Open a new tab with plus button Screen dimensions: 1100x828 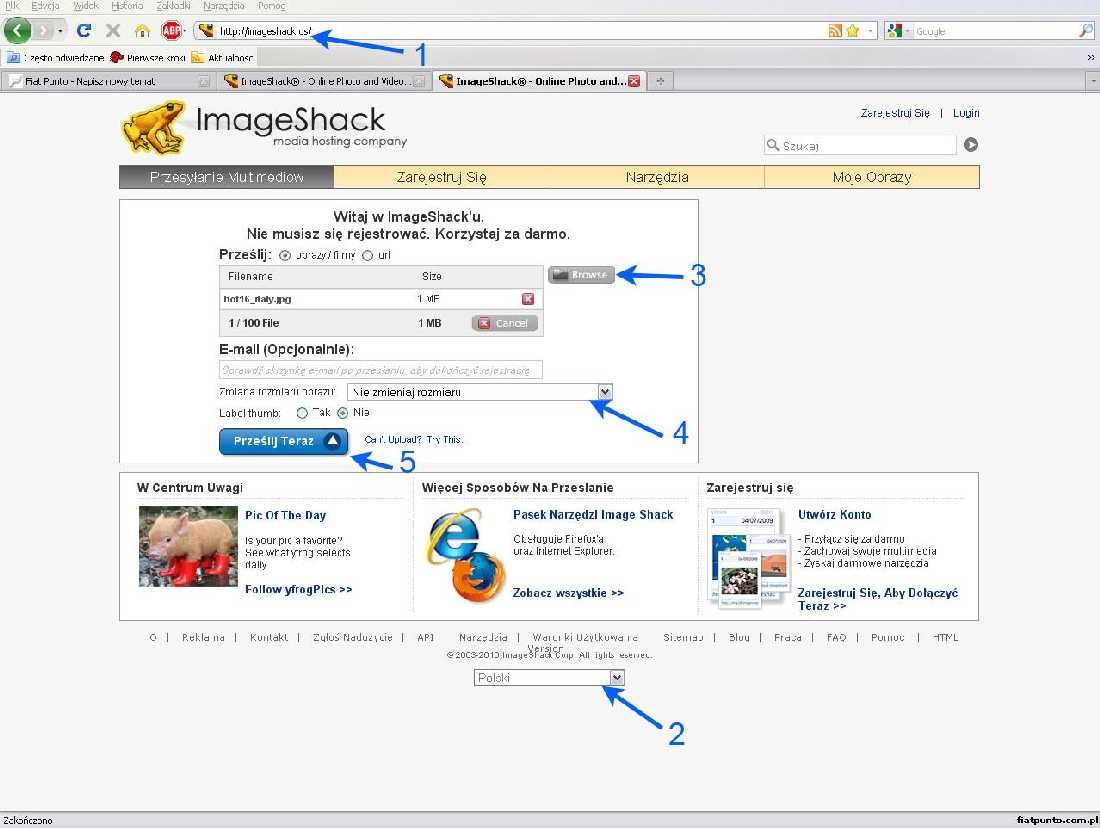click(660, 81)
